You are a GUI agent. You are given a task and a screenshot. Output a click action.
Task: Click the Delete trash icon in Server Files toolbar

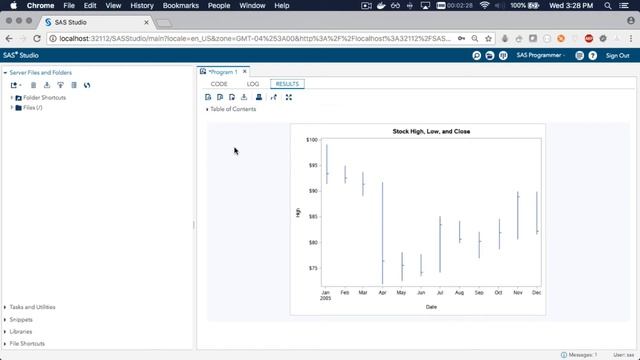click(x=33, y=85)
